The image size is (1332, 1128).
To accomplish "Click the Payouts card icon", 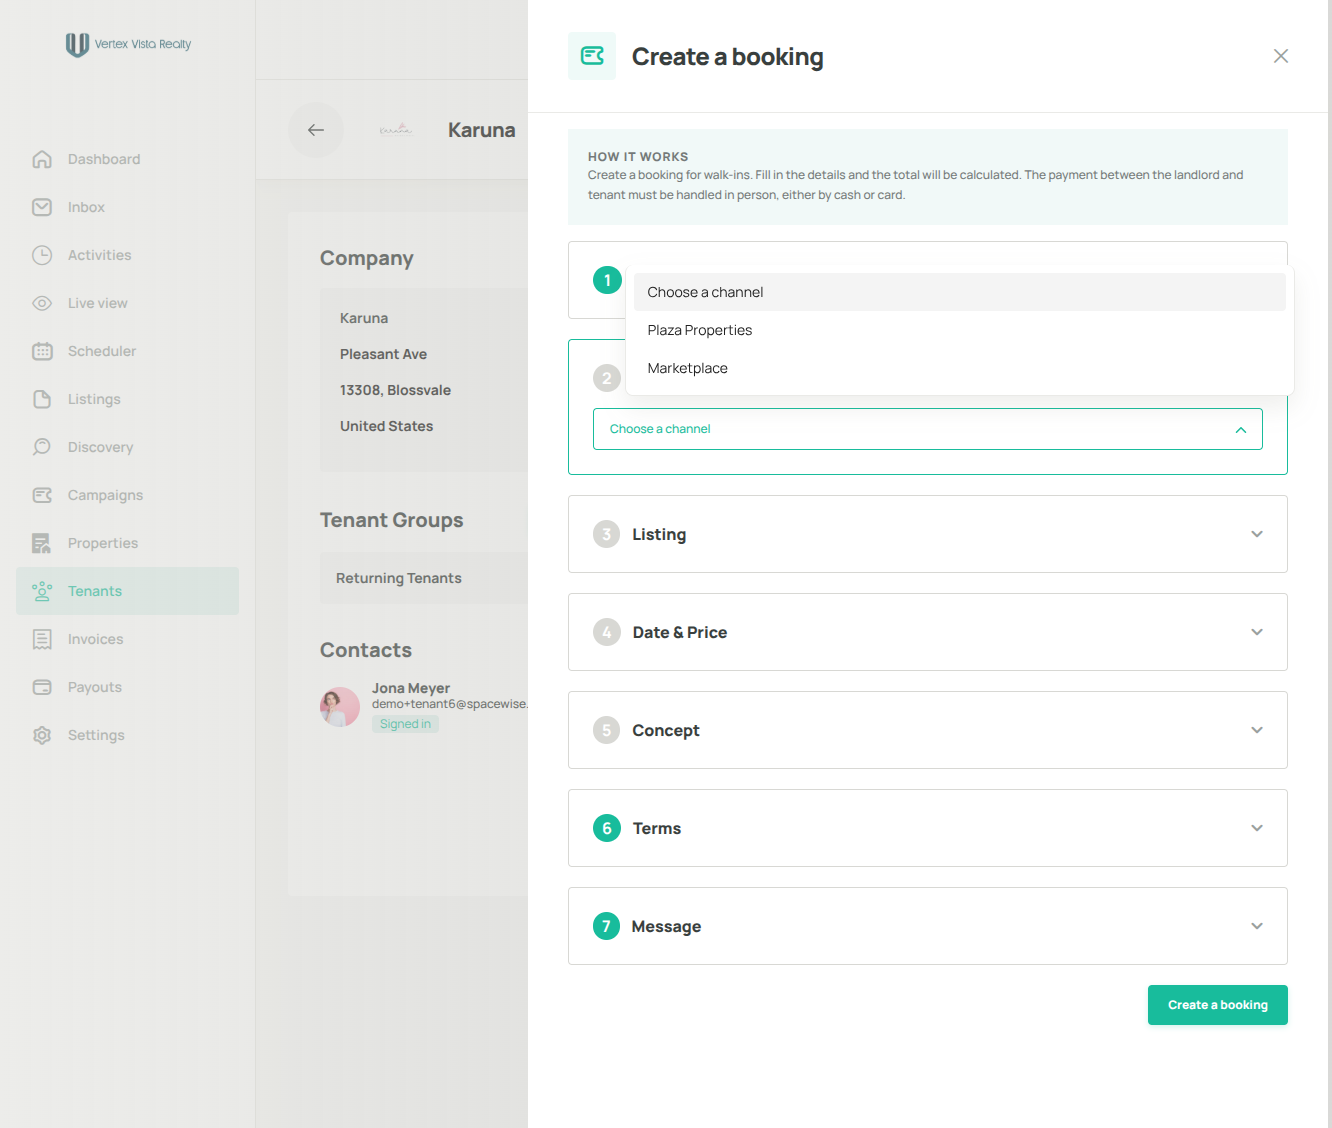I will 42,687.
